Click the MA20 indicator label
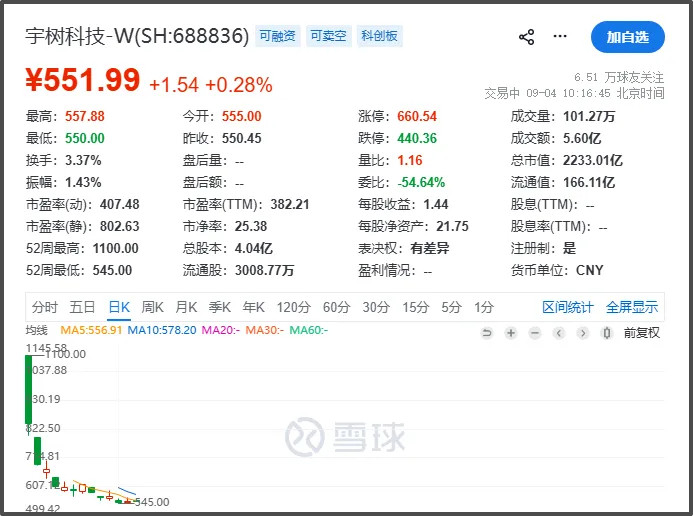This screenshot has width=693, height=516. (221, 330)
